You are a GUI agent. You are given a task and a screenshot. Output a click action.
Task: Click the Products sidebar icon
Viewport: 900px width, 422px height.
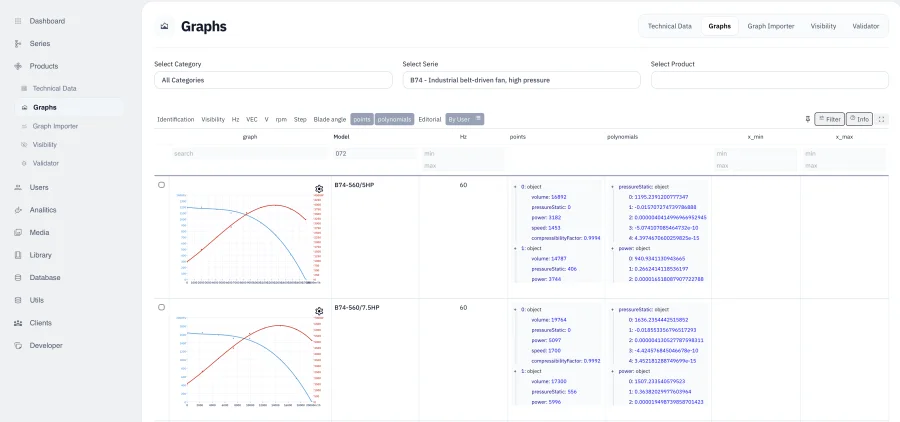point(17,66)
